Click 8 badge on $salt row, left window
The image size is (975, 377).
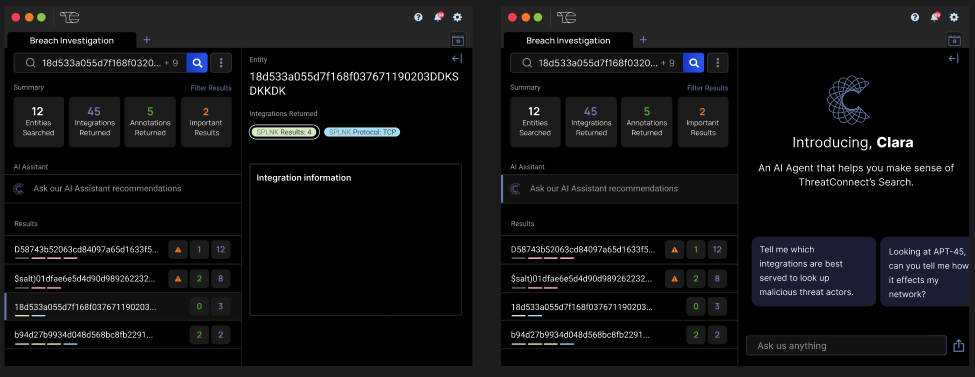click(221, 278)
